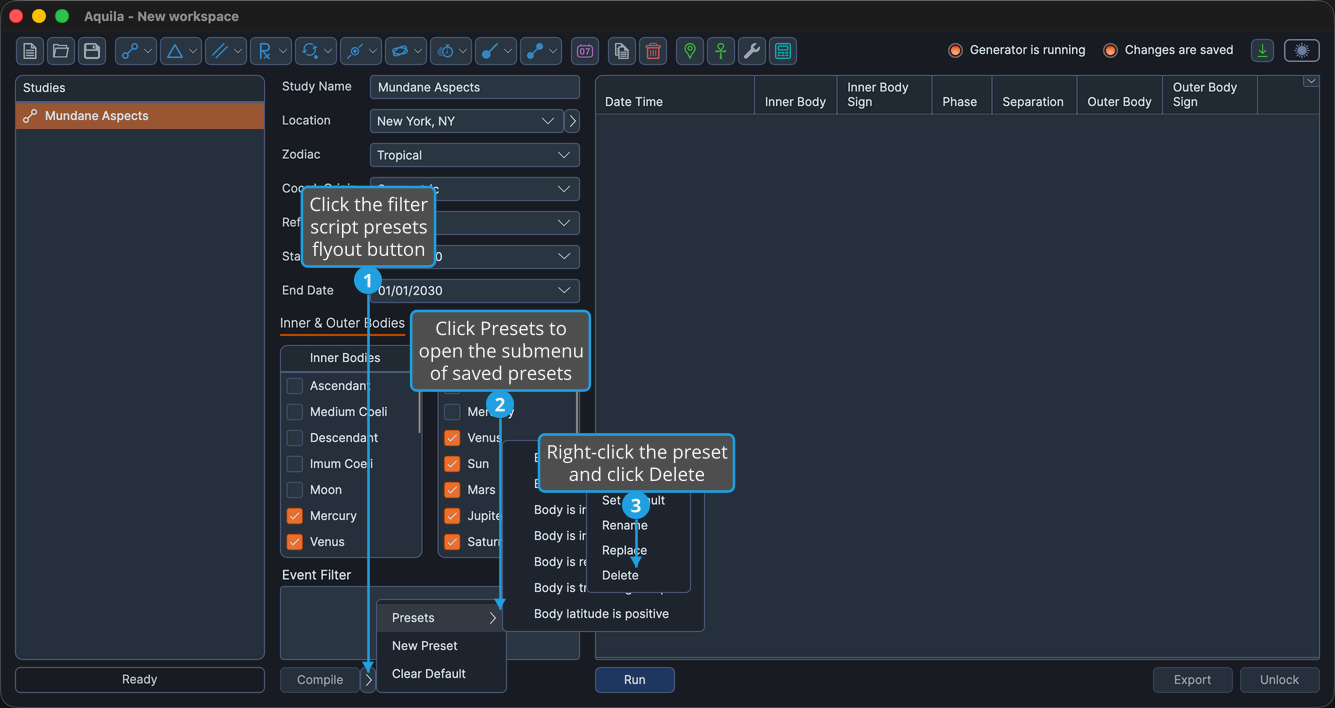
Task: Click Delete in the context menu
Action: point(620,575)
